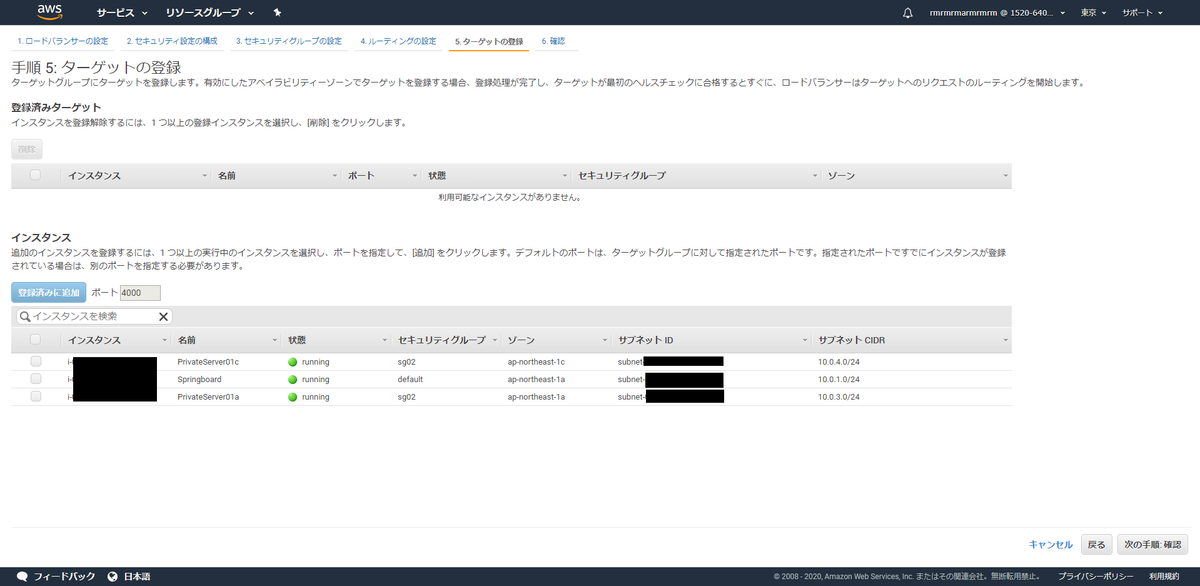Image resolution: width=1200 pixels, height=586 pixels.
Task: Click the PrivateServer01a name cell
Action: click(x=208, y=397)
